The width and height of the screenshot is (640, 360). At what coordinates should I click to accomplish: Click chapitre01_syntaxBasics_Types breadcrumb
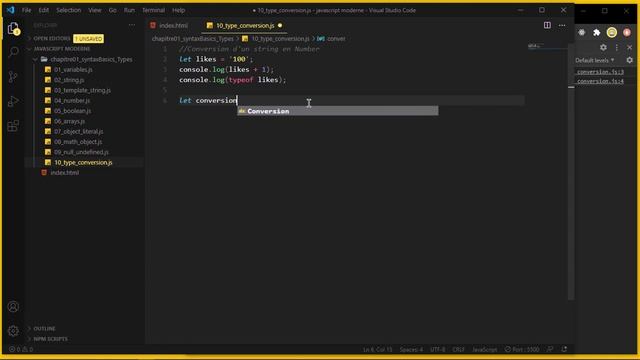193,39
